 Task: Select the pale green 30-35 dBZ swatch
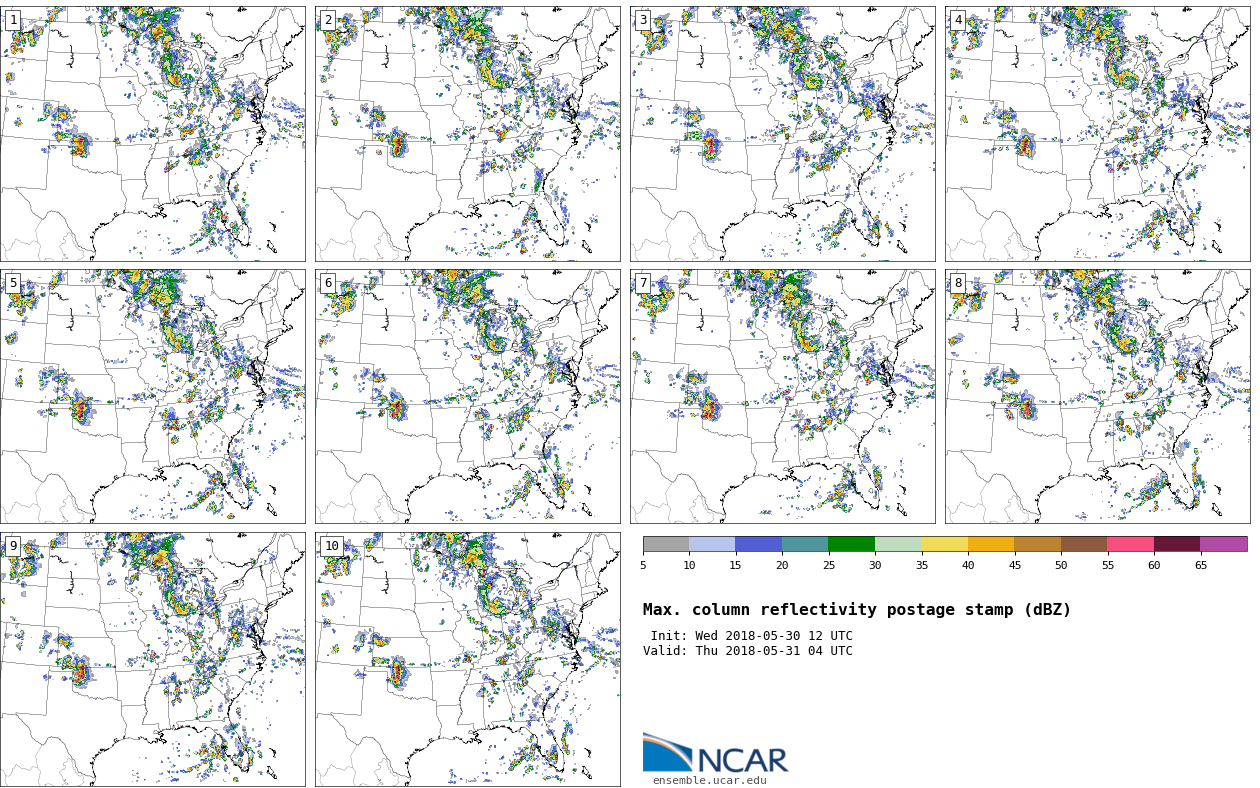(898, 544)
